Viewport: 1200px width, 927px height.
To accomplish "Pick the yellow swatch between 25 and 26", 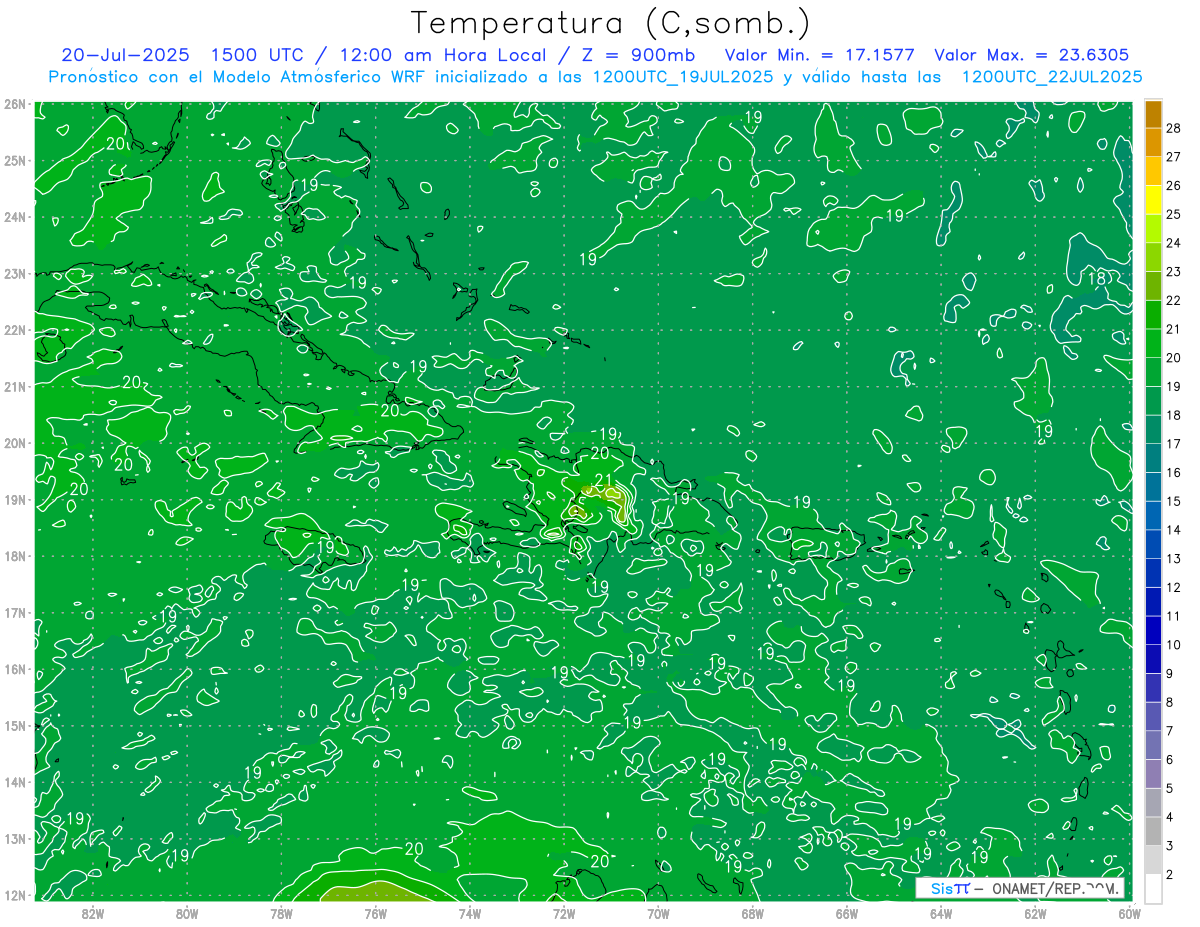I will [x=1153, y=199].
